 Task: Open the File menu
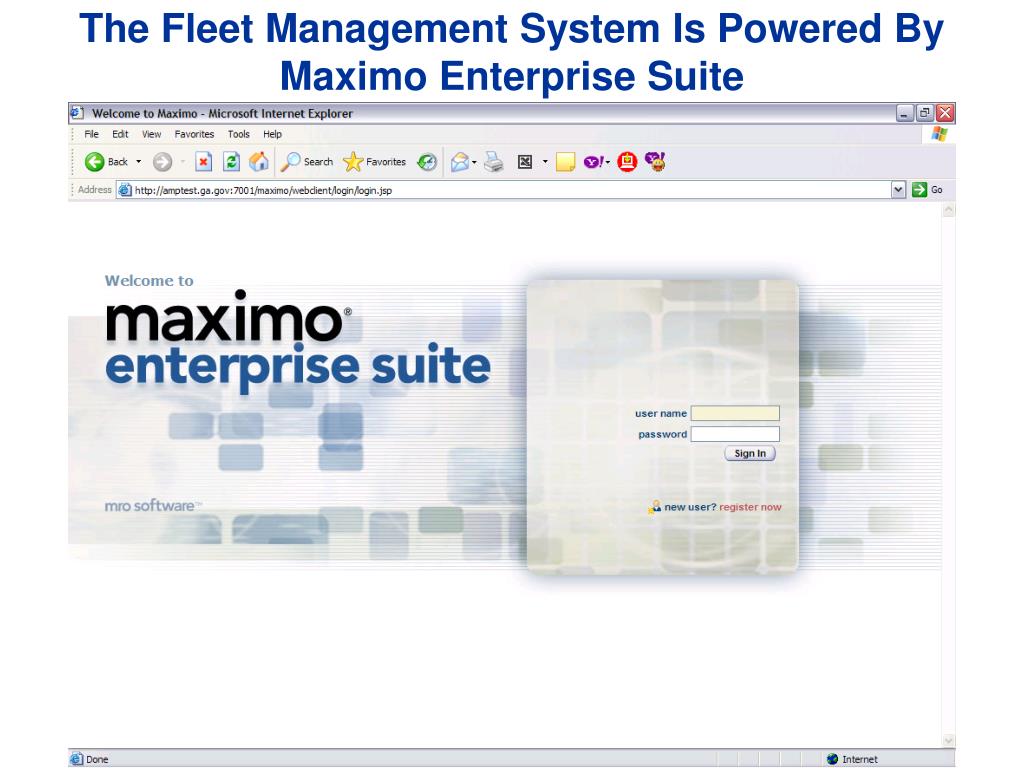(x=91, y=134)
